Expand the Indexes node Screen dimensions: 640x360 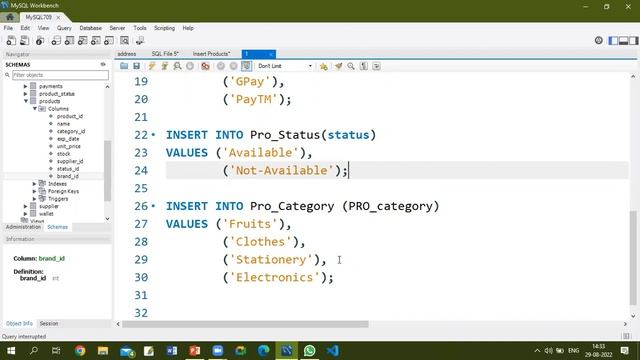click(35, 184)
